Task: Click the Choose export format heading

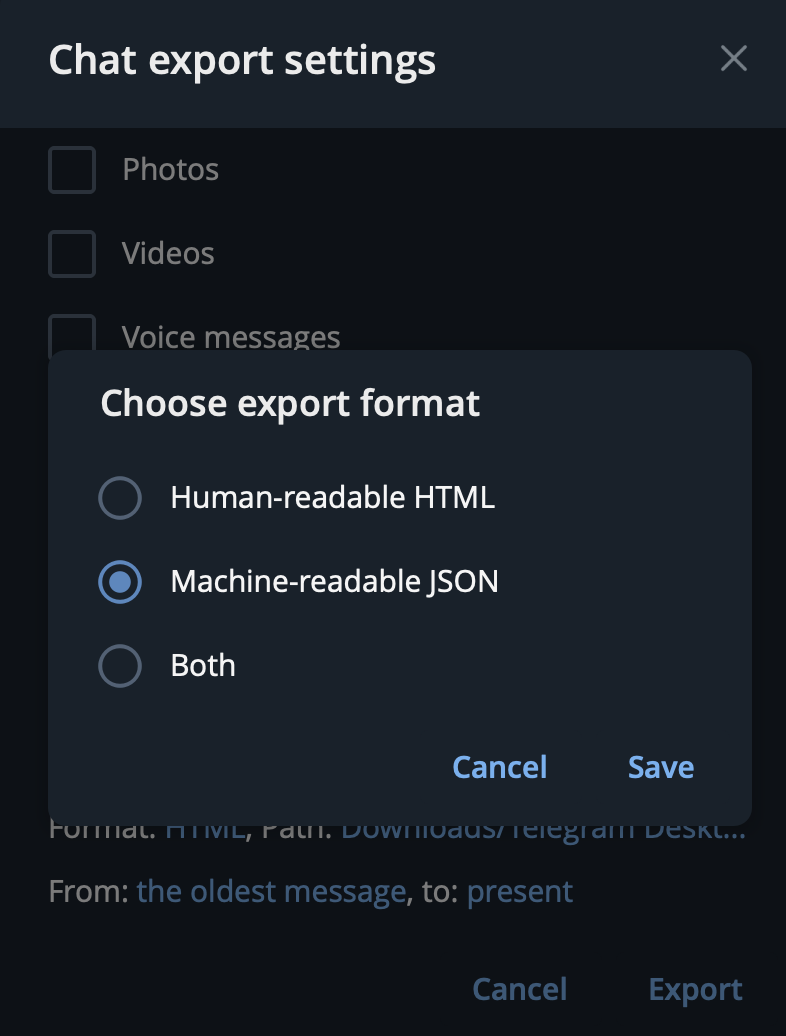Action: [290, 403]
